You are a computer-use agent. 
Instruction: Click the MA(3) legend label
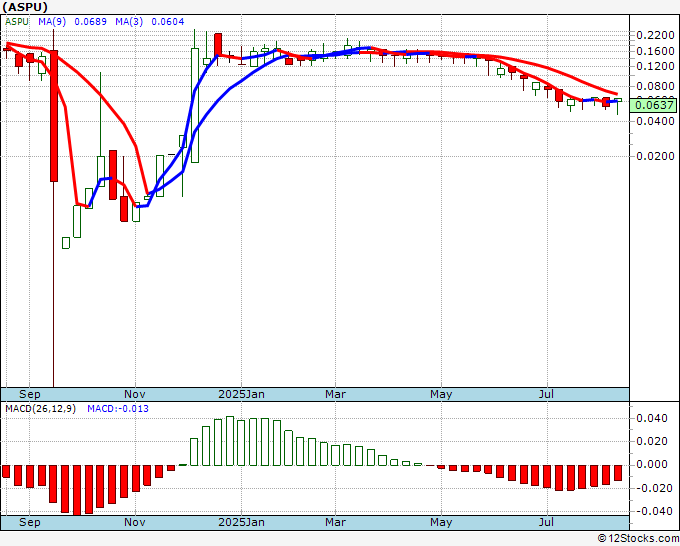[129, 22]
